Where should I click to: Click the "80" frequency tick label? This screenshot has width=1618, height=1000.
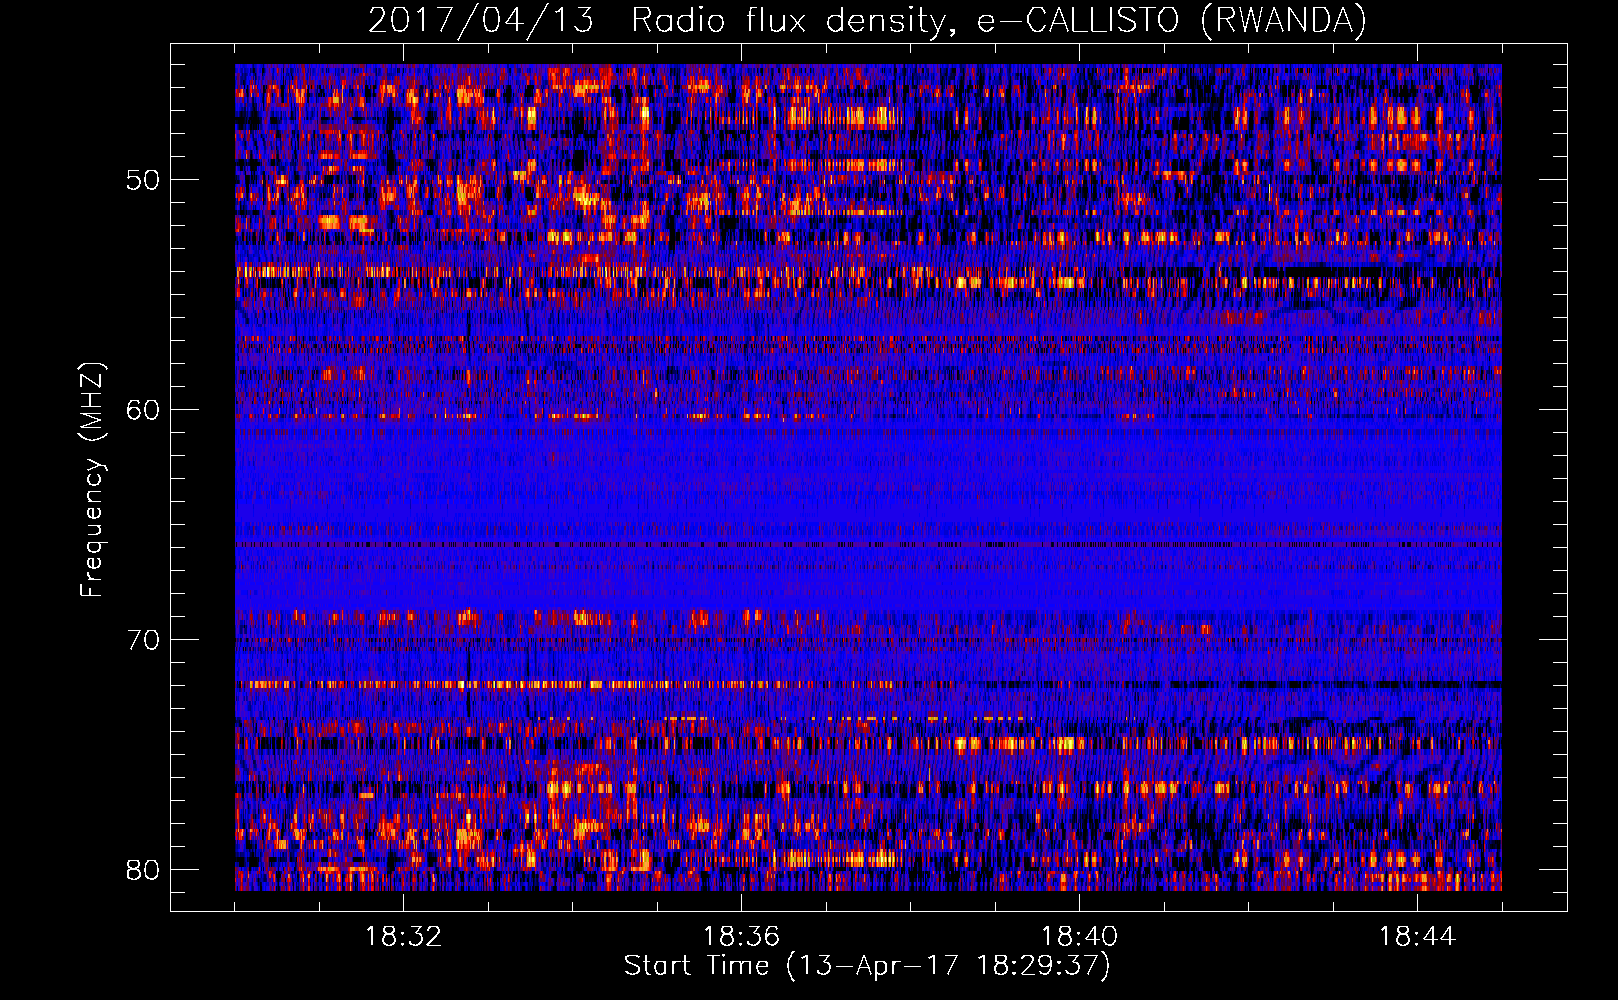(144, 870)
